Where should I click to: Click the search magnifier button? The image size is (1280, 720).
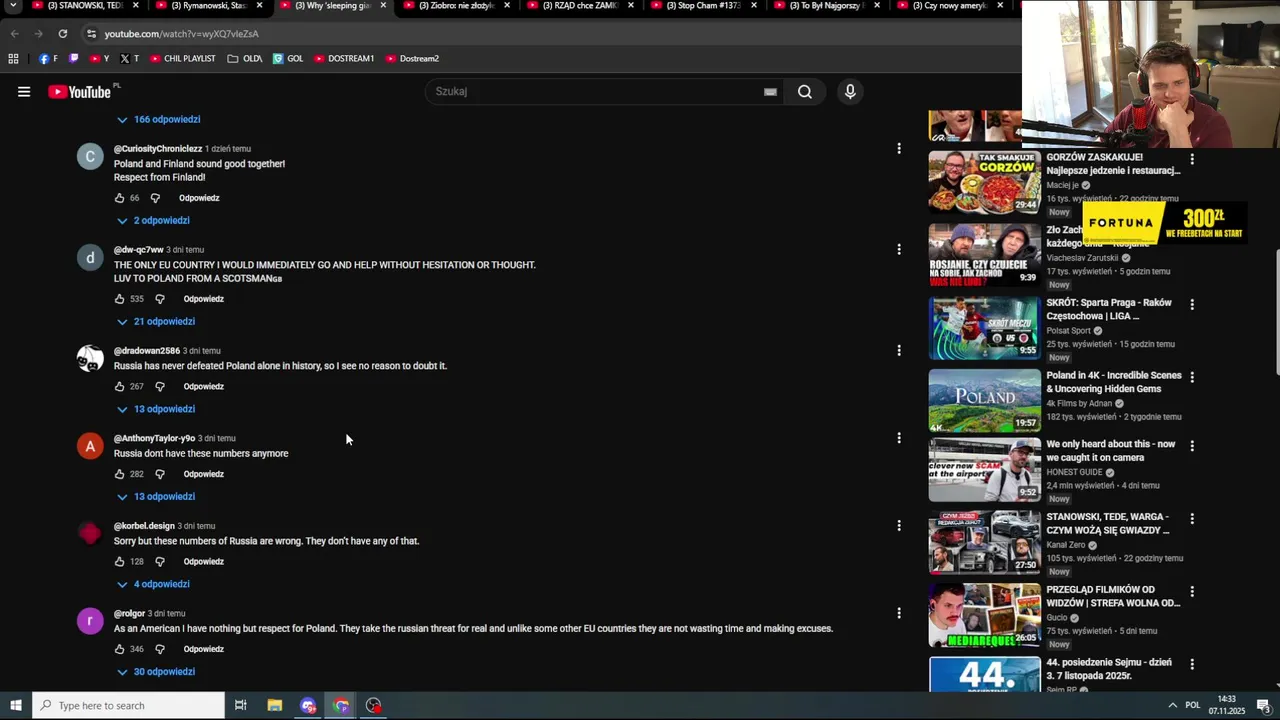pos(805,92)
